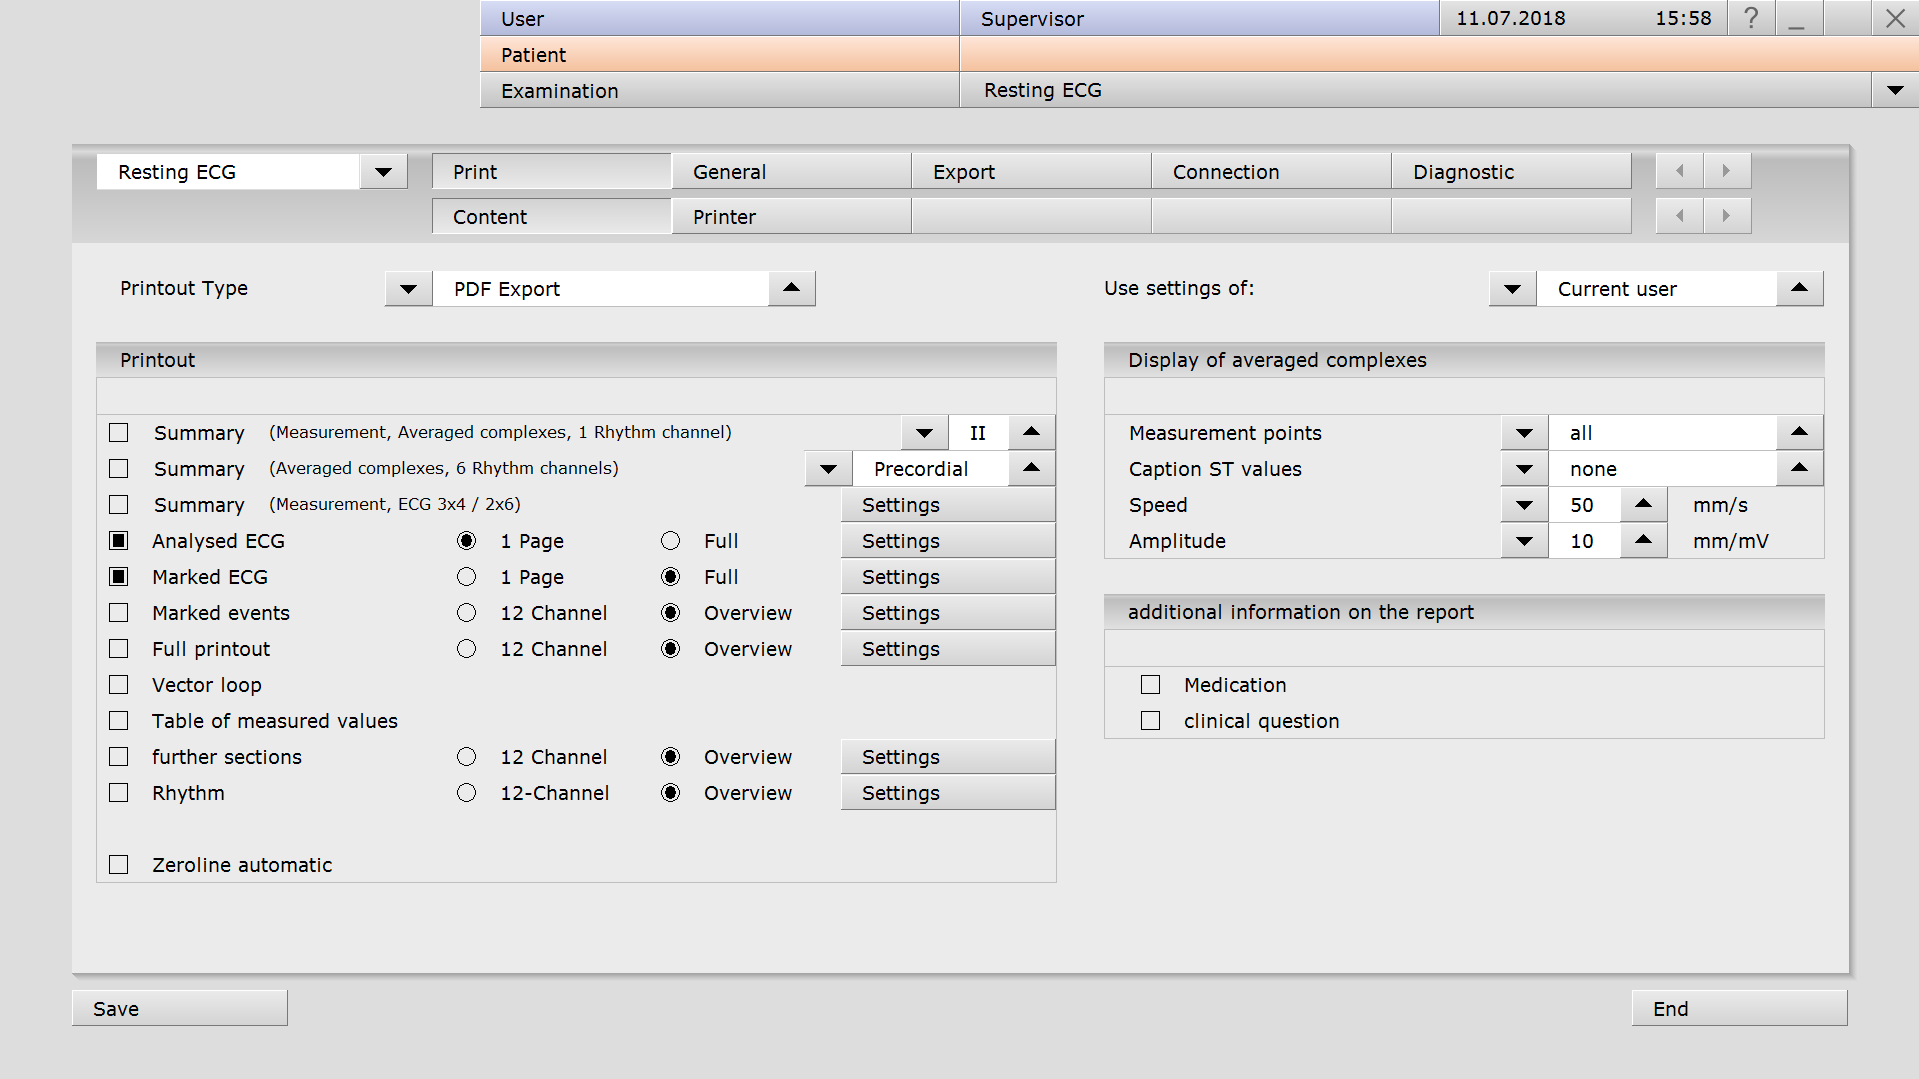Decrease Amplitude value arrow
1919x1079 pixels.
1524,541
